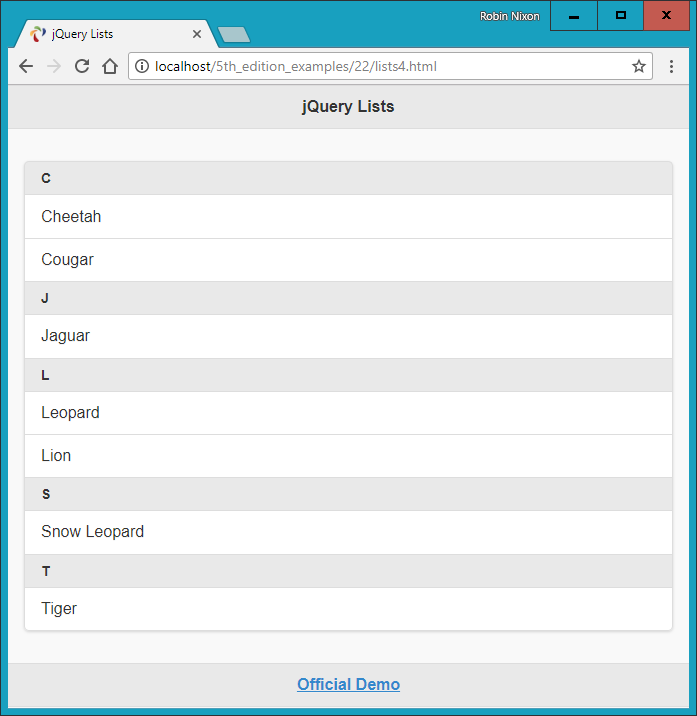This screenshot has width=697, height=716.
Task: Open the home page icon
Action: pyautogui.click(x=110, y=66)
